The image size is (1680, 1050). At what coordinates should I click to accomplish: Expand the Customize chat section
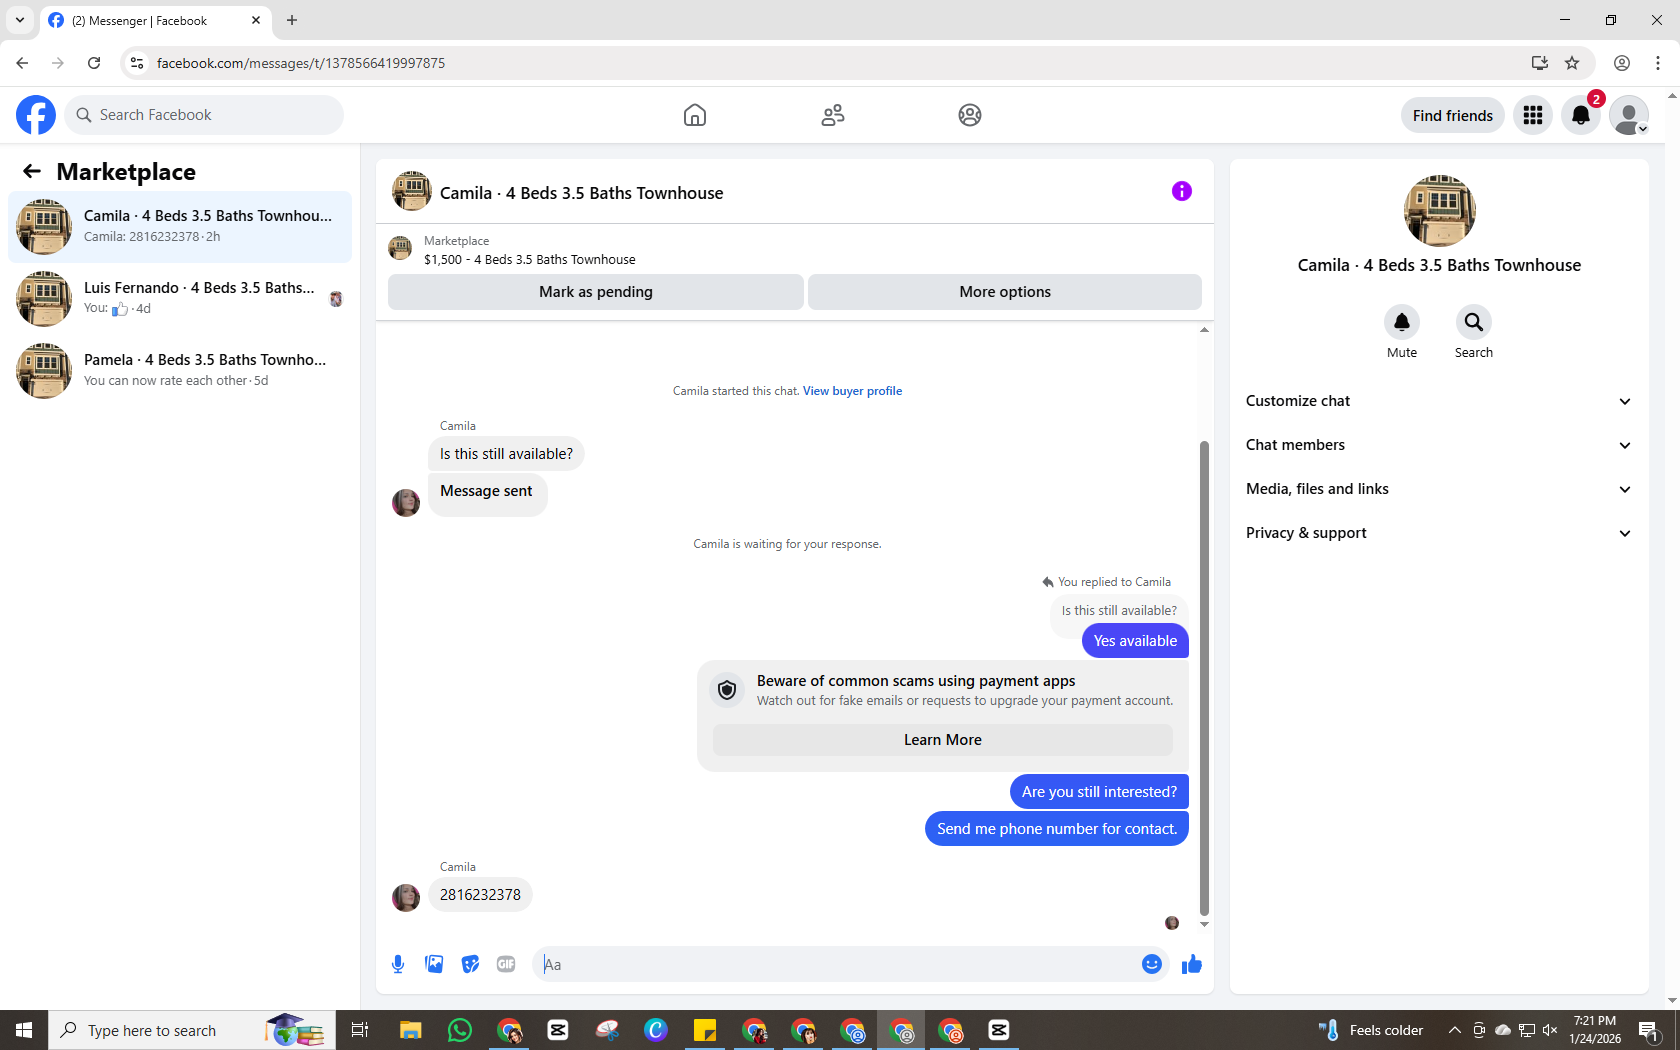click(1439, 401)
